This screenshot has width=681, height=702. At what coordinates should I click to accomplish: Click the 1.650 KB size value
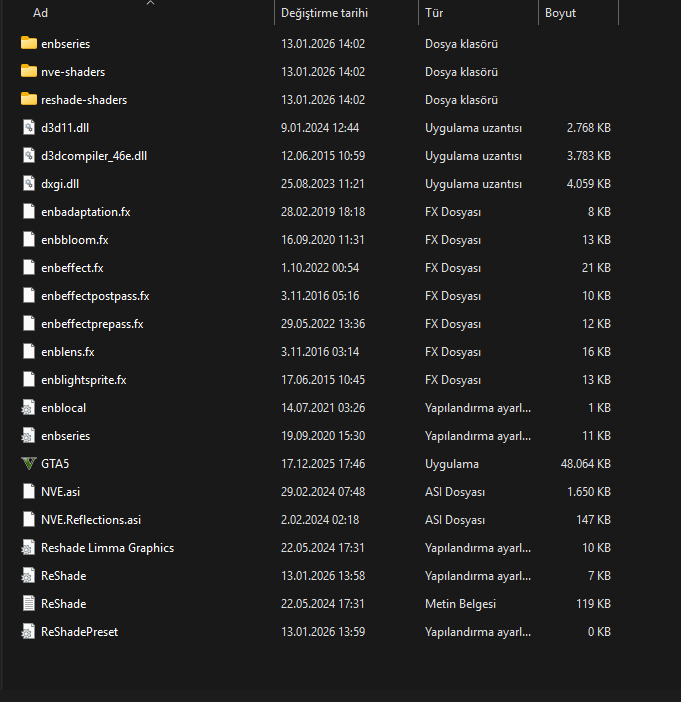pyautogui.click(x=589, y=492)
